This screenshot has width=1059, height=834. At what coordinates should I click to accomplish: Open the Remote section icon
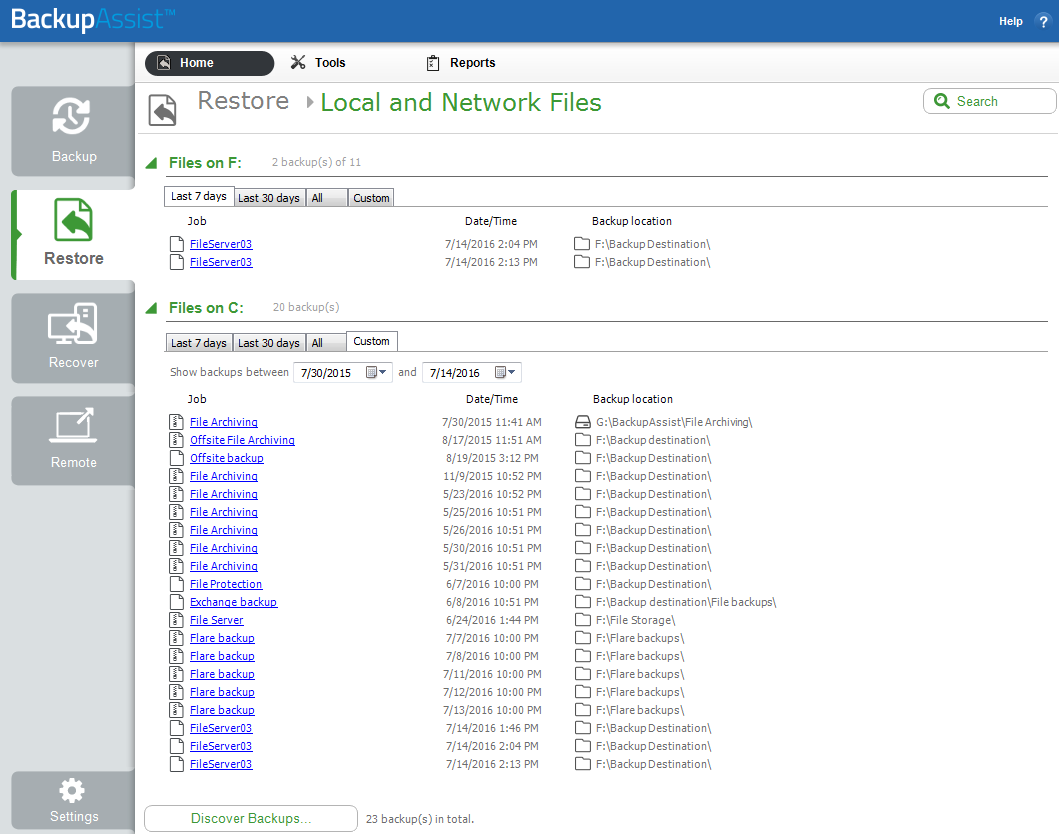click(73, 425)
